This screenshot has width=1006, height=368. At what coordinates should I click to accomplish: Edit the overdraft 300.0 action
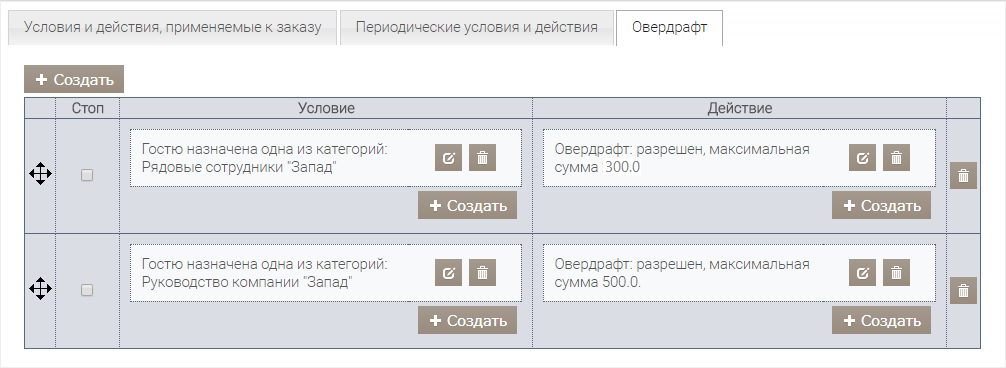click(x=862, y=158)
